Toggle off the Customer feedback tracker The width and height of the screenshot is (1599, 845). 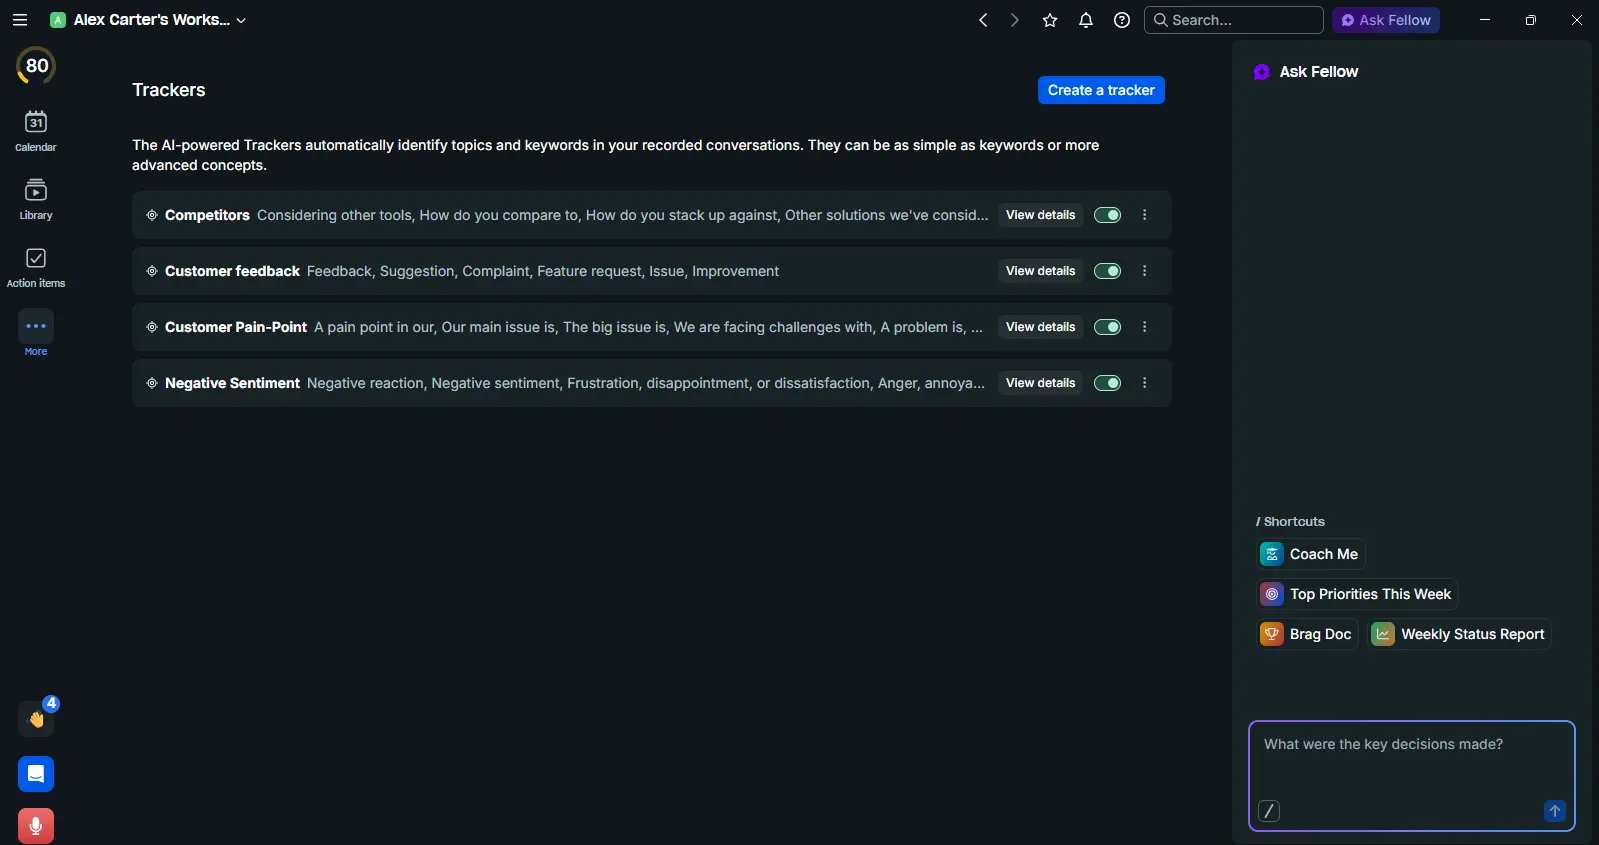[x=1107, y=271]
